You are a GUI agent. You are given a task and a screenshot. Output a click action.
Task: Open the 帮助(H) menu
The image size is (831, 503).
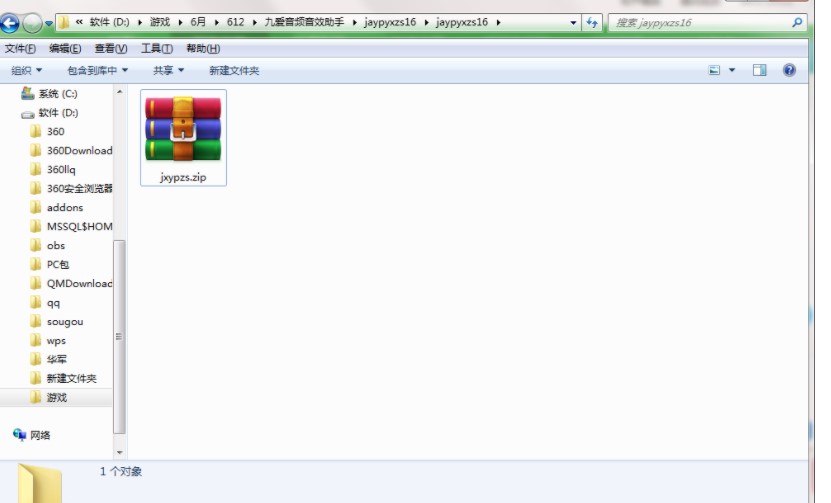click(x=203, y=49)
